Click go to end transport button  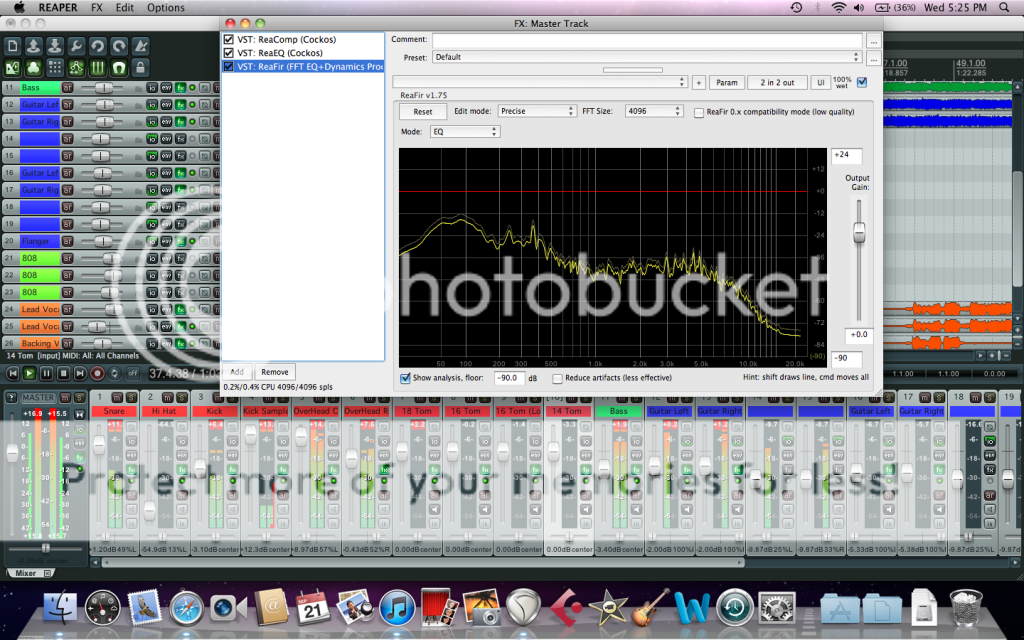click(x=80, y=373)
